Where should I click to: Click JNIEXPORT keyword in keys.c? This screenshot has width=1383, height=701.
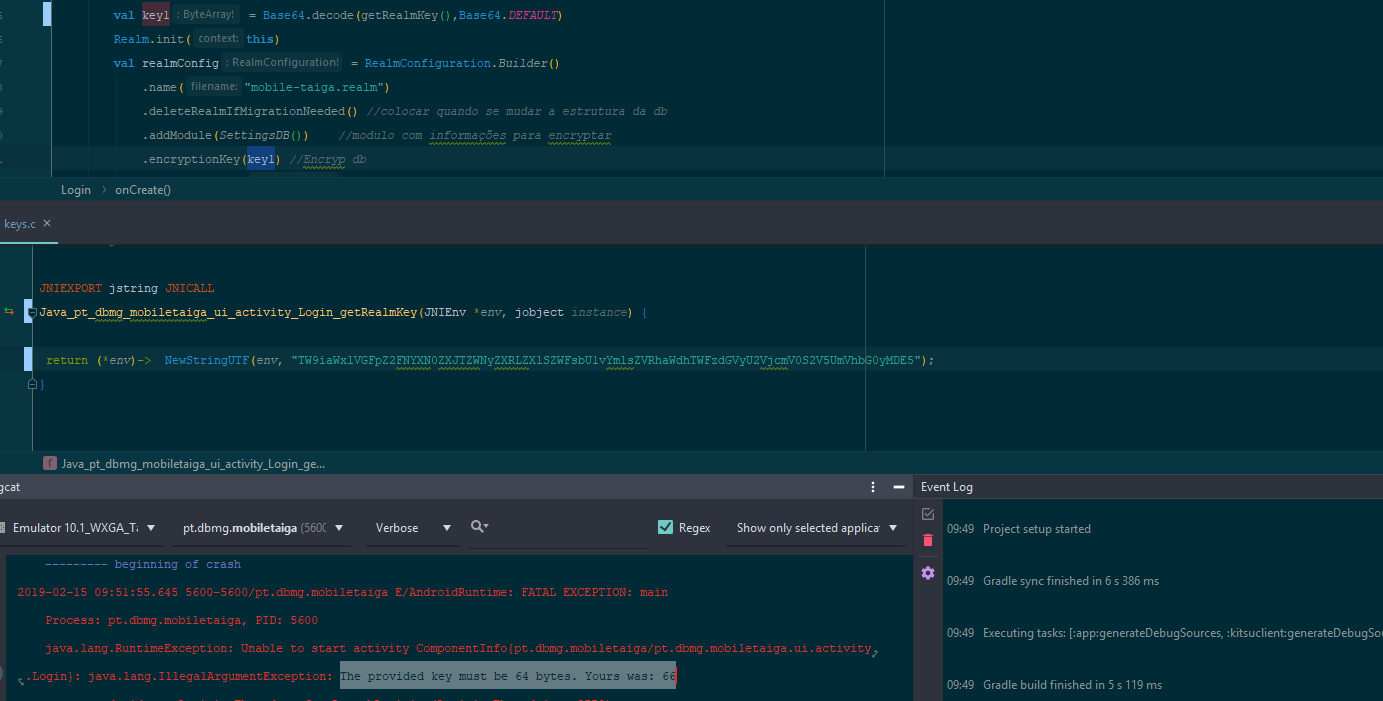[x=71, y=288]
